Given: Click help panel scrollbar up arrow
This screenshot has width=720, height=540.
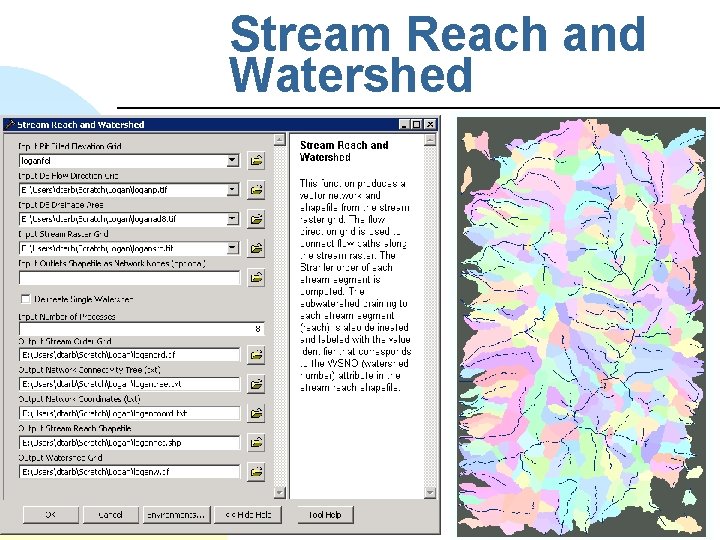Looking at the screenshot, I should pos(430,140).
